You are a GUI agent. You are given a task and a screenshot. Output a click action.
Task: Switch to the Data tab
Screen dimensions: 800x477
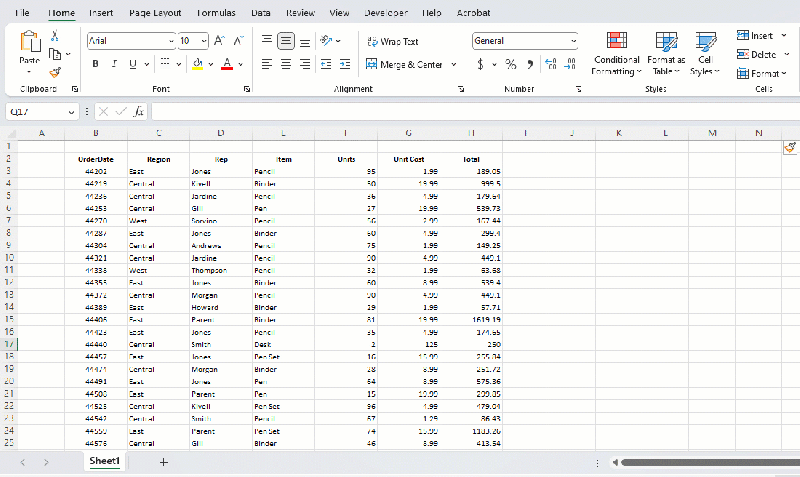[x=261, y=13]
